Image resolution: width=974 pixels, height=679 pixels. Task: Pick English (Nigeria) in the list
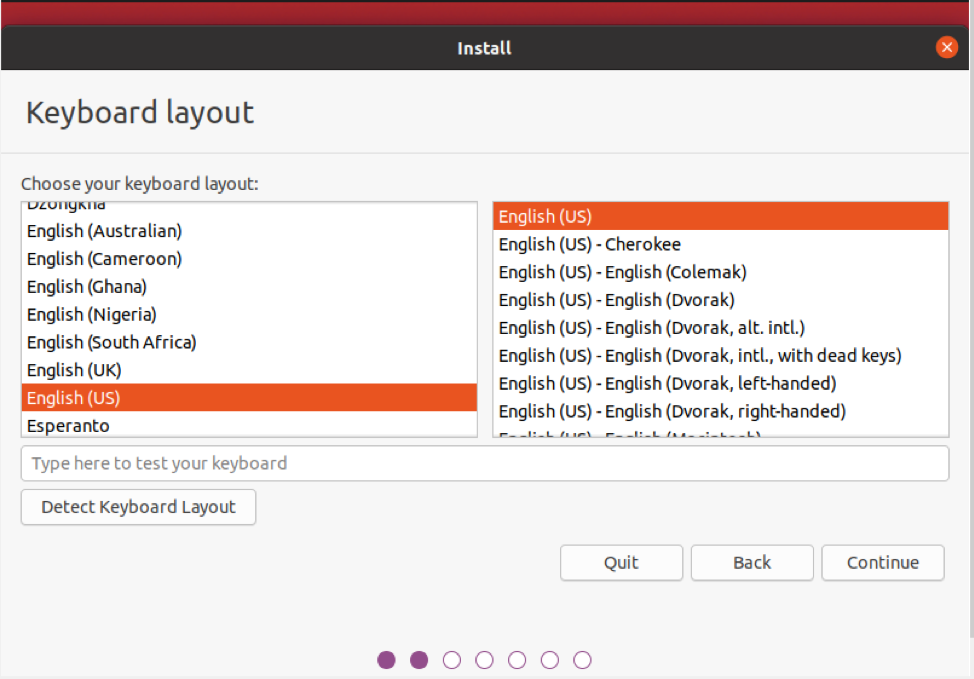tap(92, 315)
